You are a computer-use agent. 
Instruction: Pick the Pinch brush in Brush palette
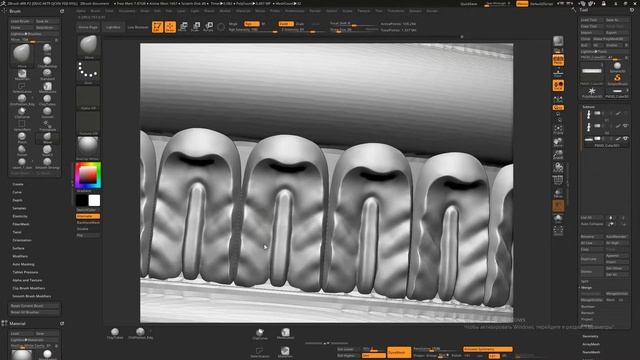pos(22,138)
